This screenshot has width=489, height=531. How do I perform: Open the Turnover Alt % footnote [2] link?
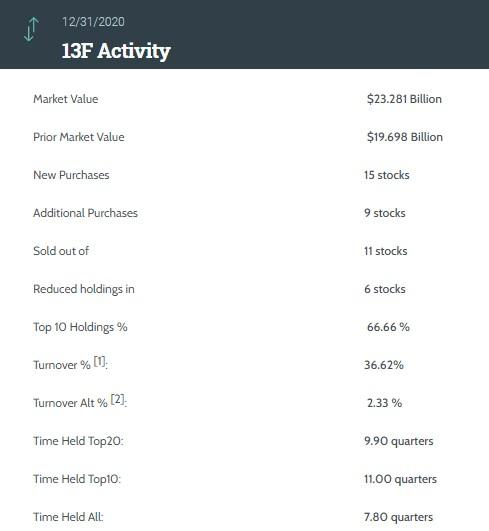(x=118, y=399)
